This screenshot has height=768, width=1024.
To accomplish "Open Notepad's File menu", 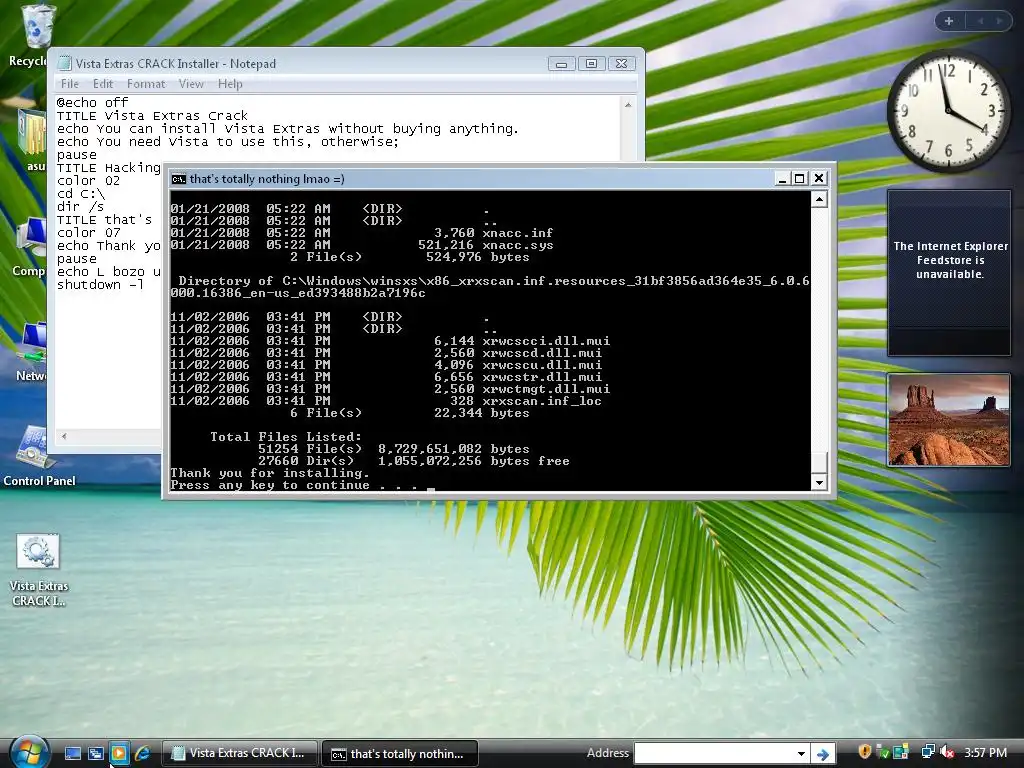I will pos(69,84).
